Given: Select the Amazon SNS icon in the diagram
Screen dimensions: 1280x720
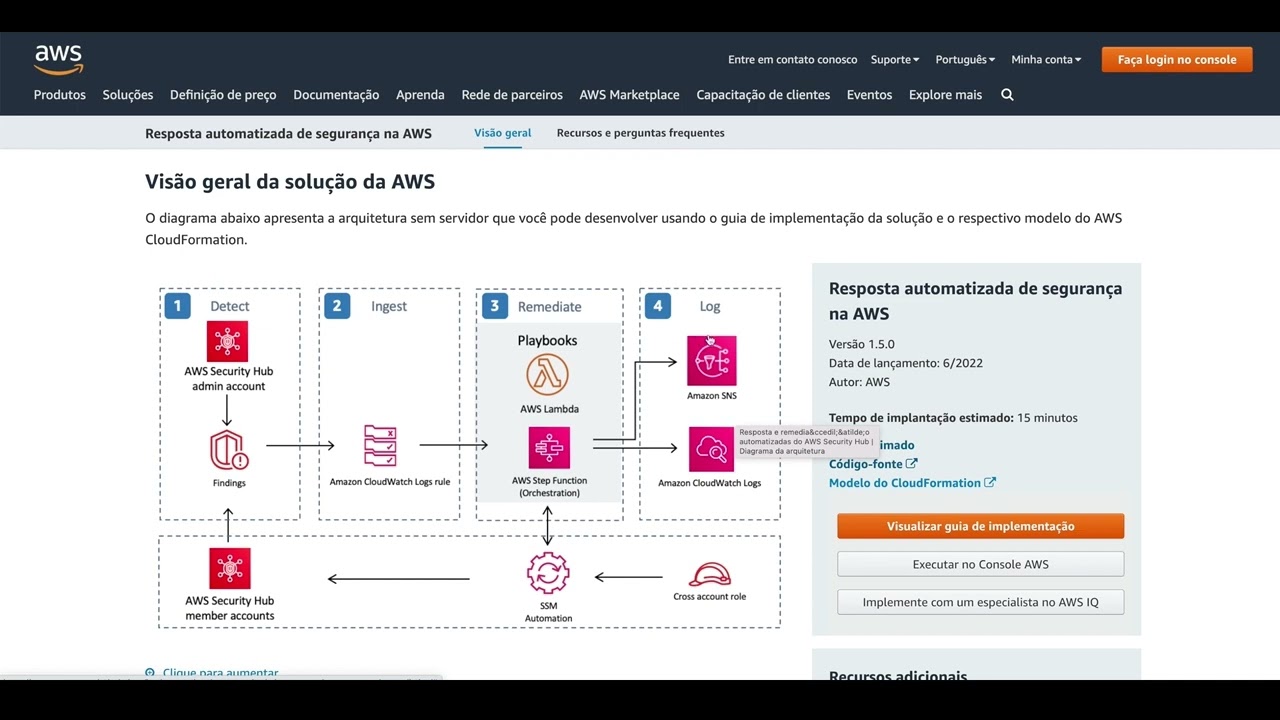Looking at the screenshot, I should pos(711,361).
